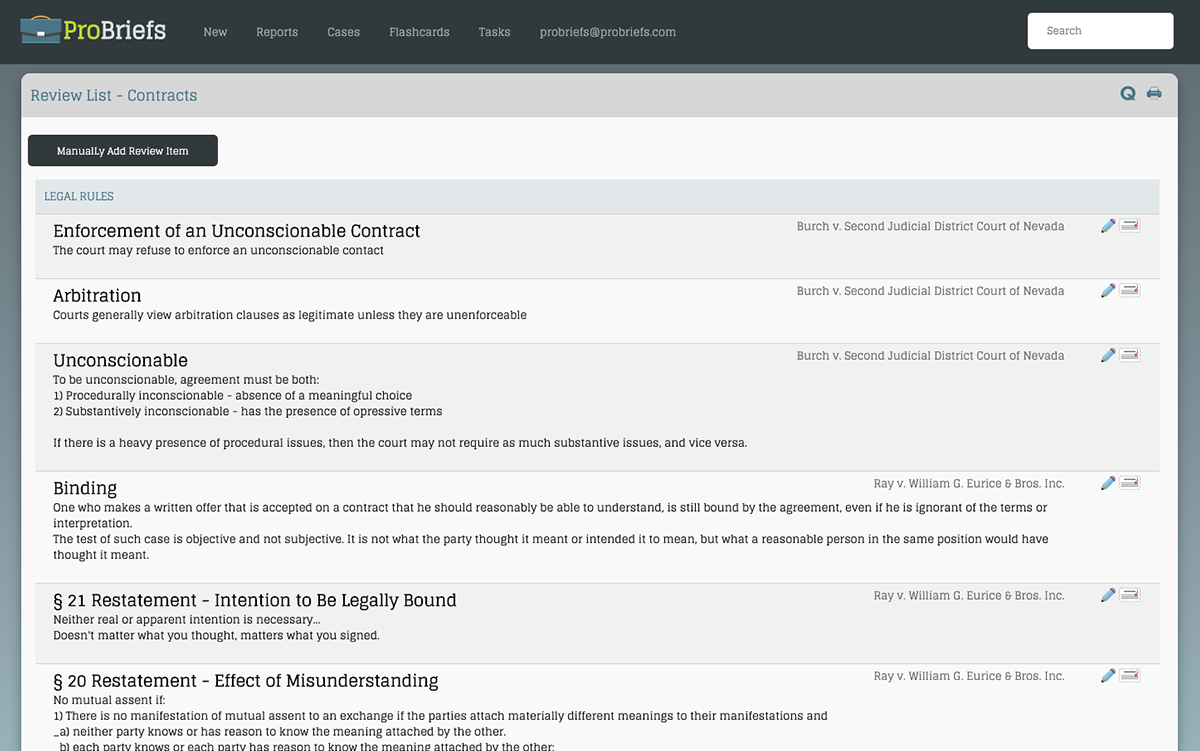Image resolution: width=1200 pixels, height=751 pixels.
Task: Select the magnifier icon in the header
Action: (1128, 93)
